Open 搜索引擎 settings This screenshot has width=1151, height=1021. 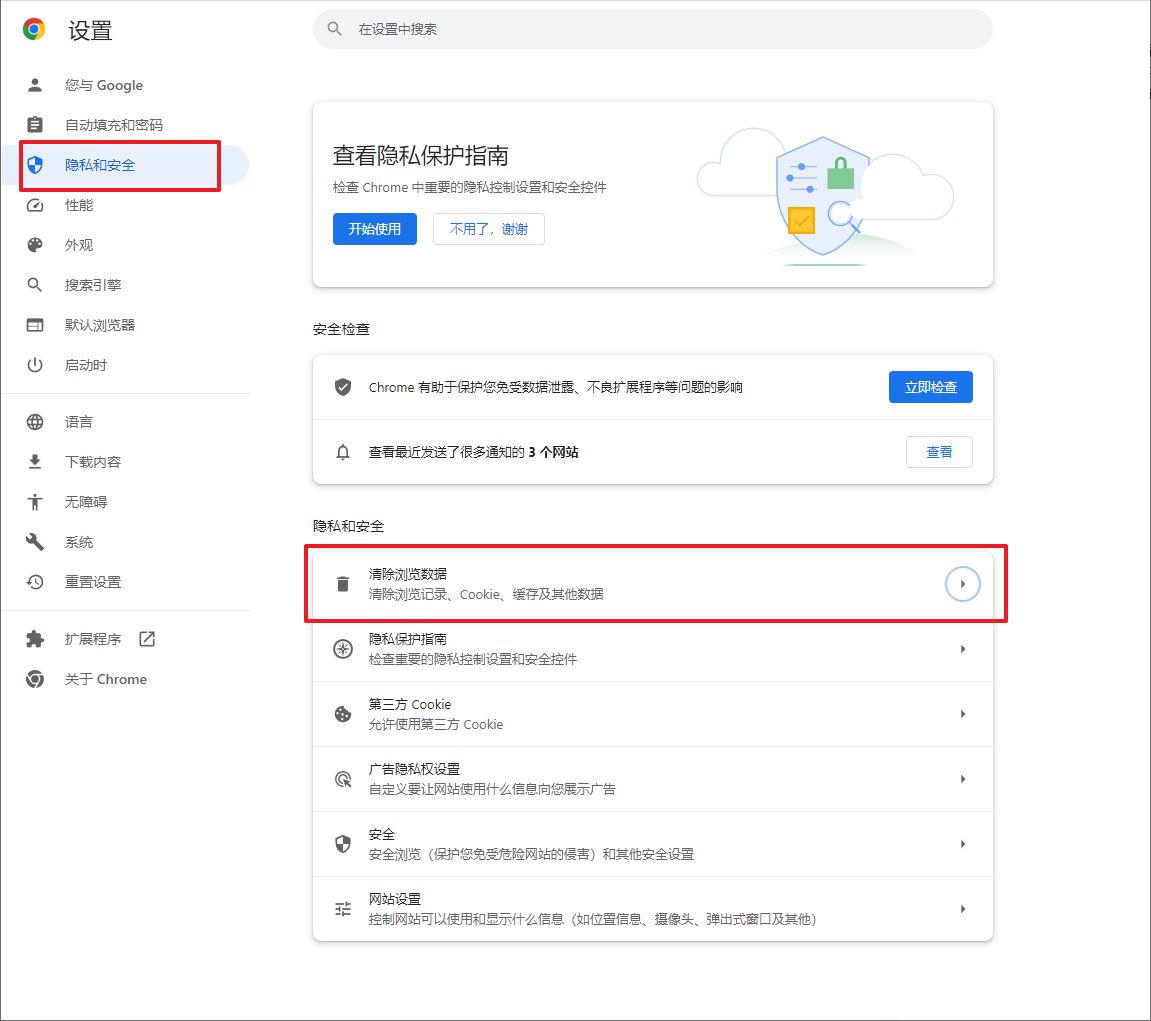[x=125, y=285]
